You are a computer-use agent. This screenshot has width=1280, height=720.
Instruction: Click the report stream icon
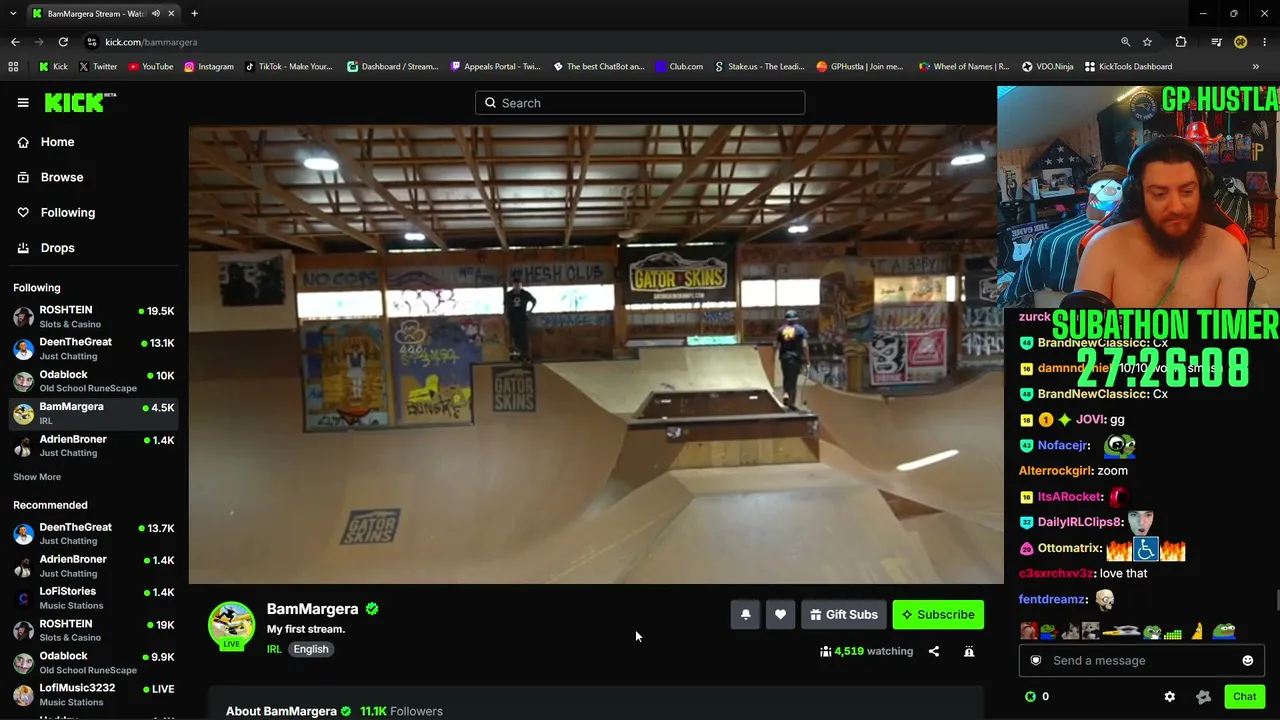969,651
